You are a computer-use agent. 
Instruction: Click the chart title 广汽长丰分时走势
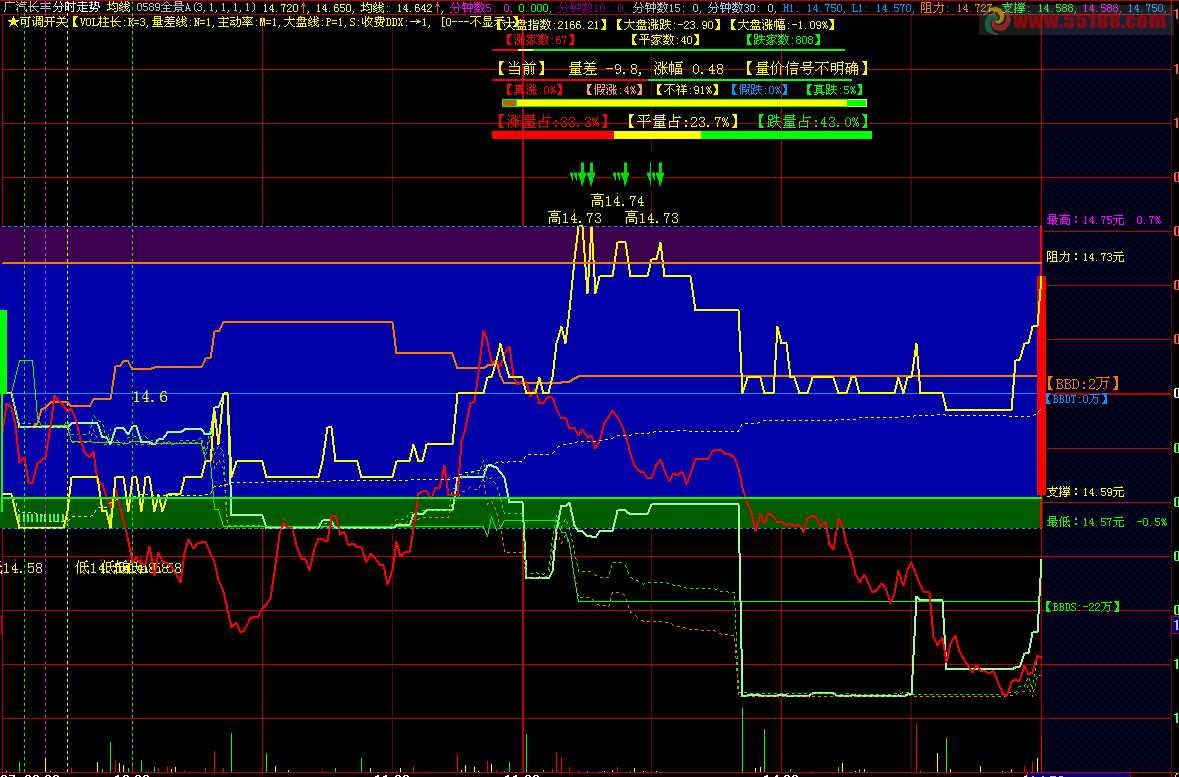[x=52, y=7]
